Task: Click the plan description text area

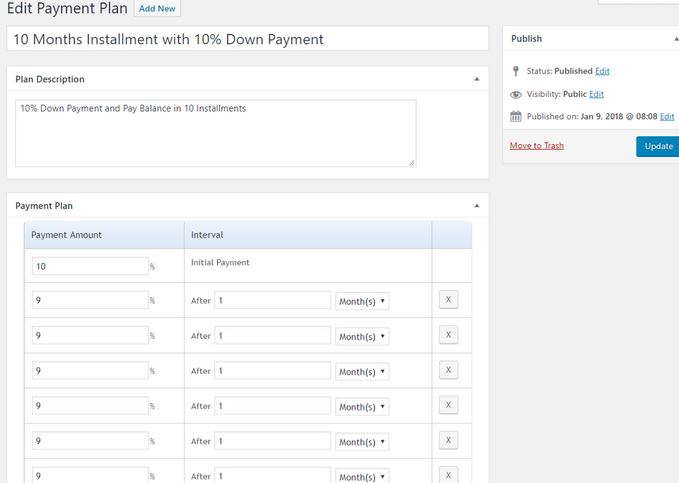Action: 215,132
